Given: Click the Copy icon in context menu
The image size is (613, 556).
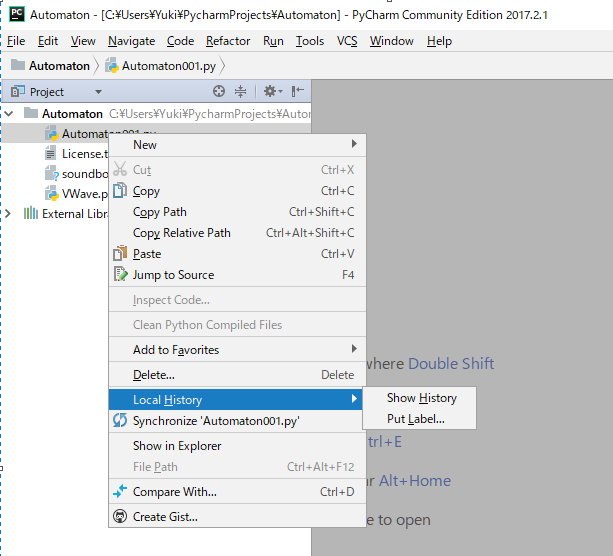Looking at the screenshot, I should 120,190.
